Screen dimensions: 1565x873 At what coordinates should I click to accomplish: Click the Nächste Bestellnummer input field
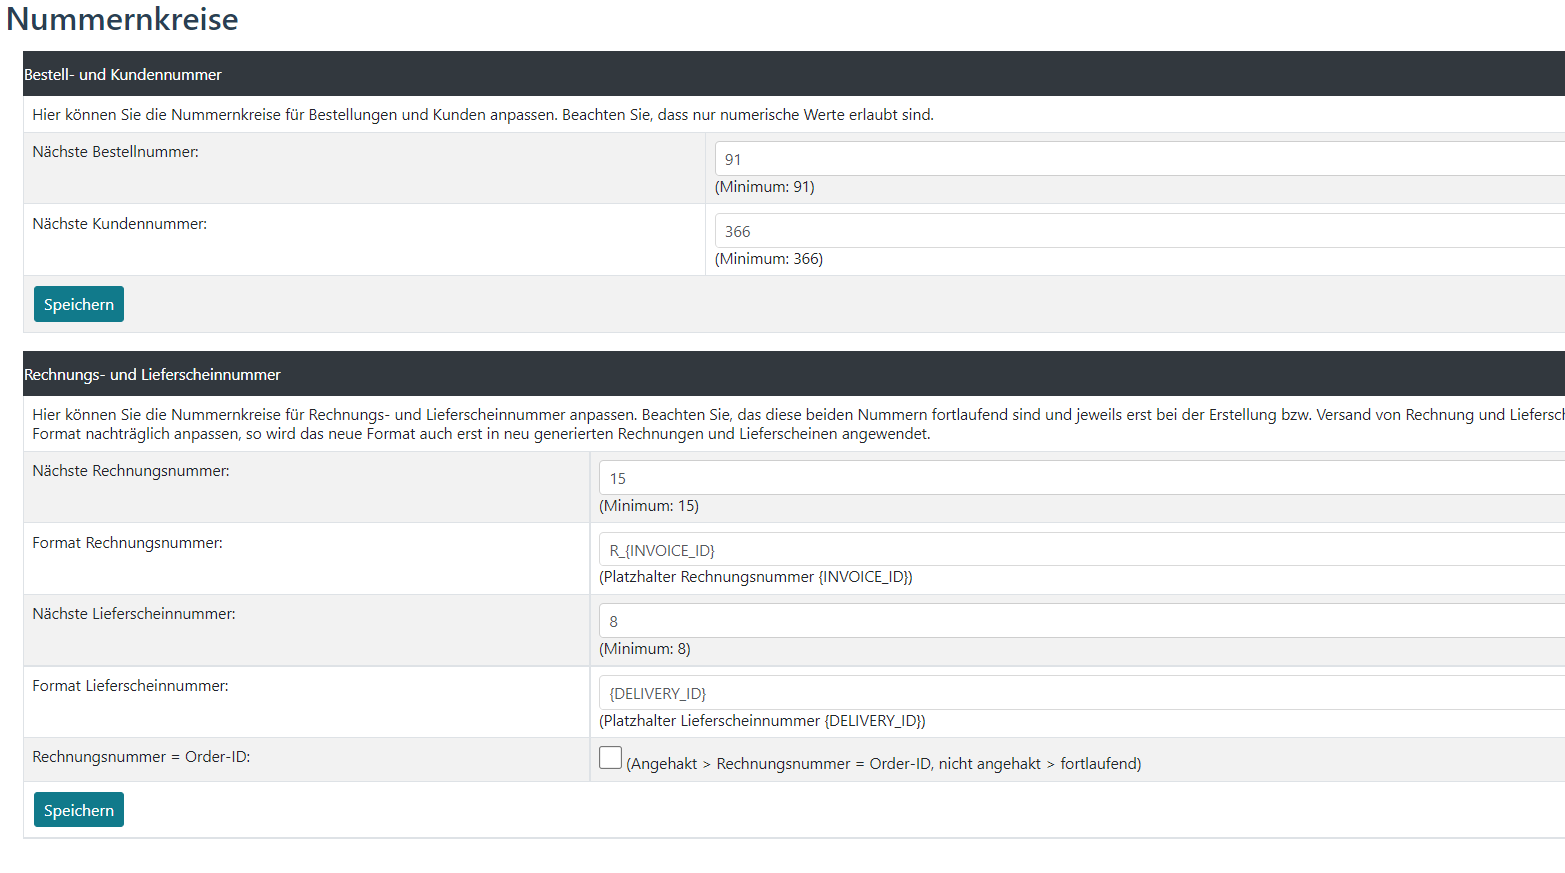[x=1138, y=159]
